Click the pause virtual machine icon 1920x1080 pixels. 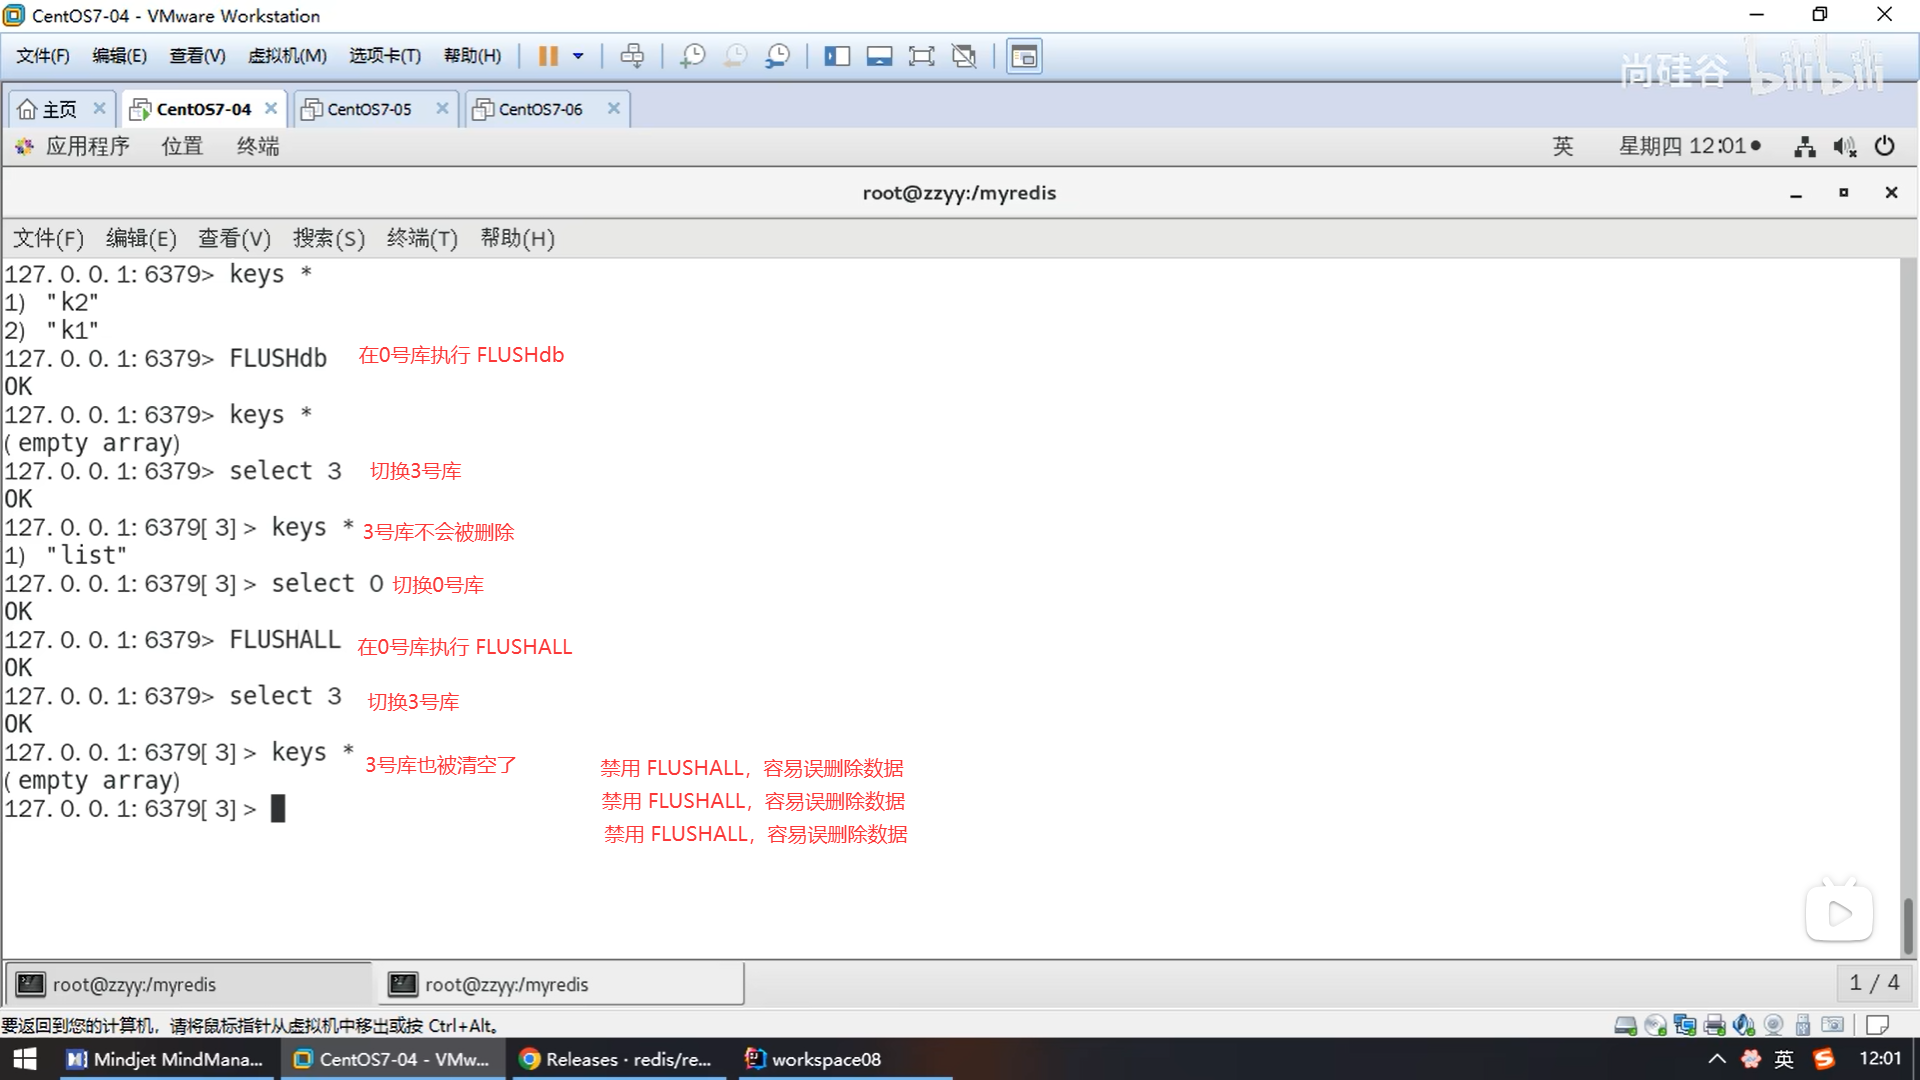point(547,56)
